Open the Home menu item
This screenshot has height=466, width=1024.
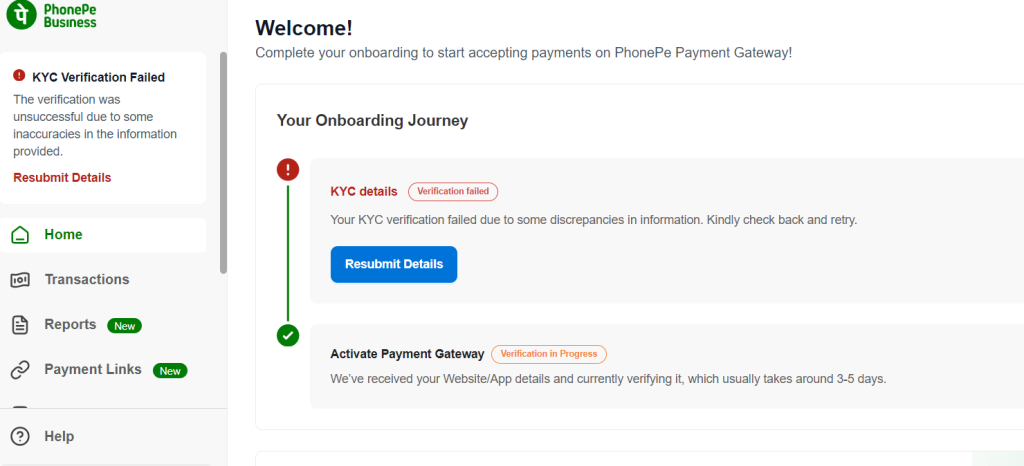pyautogui.click(x=64, y=235)
